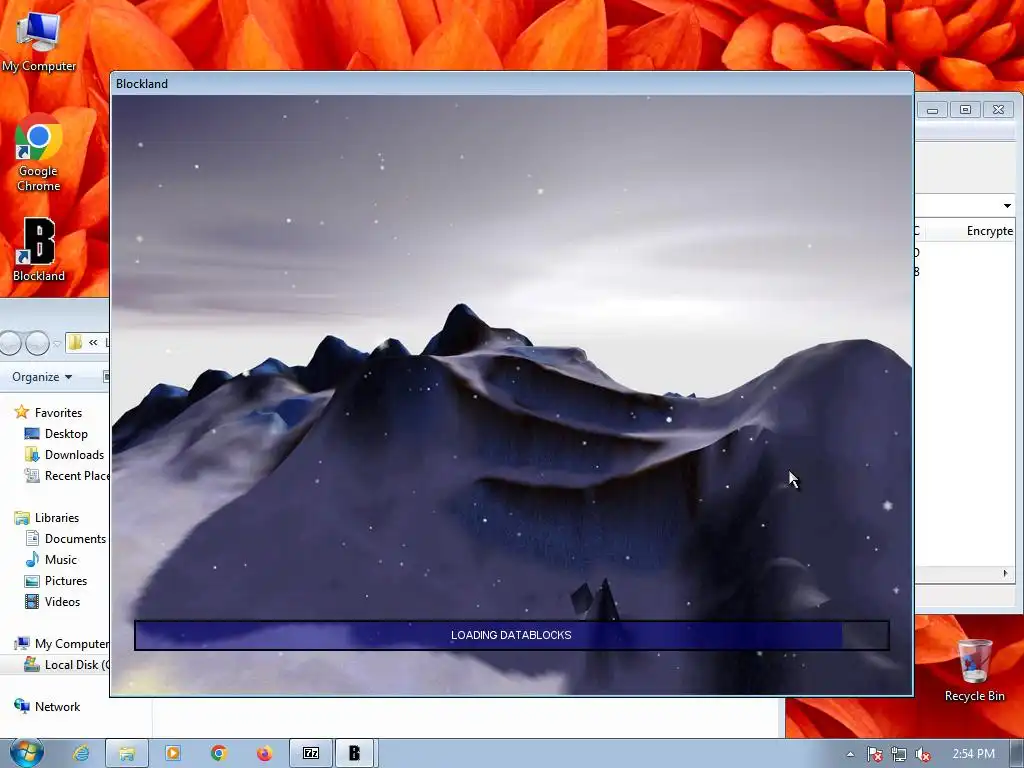Open the Organize menu in Explorer

point(42,377)
